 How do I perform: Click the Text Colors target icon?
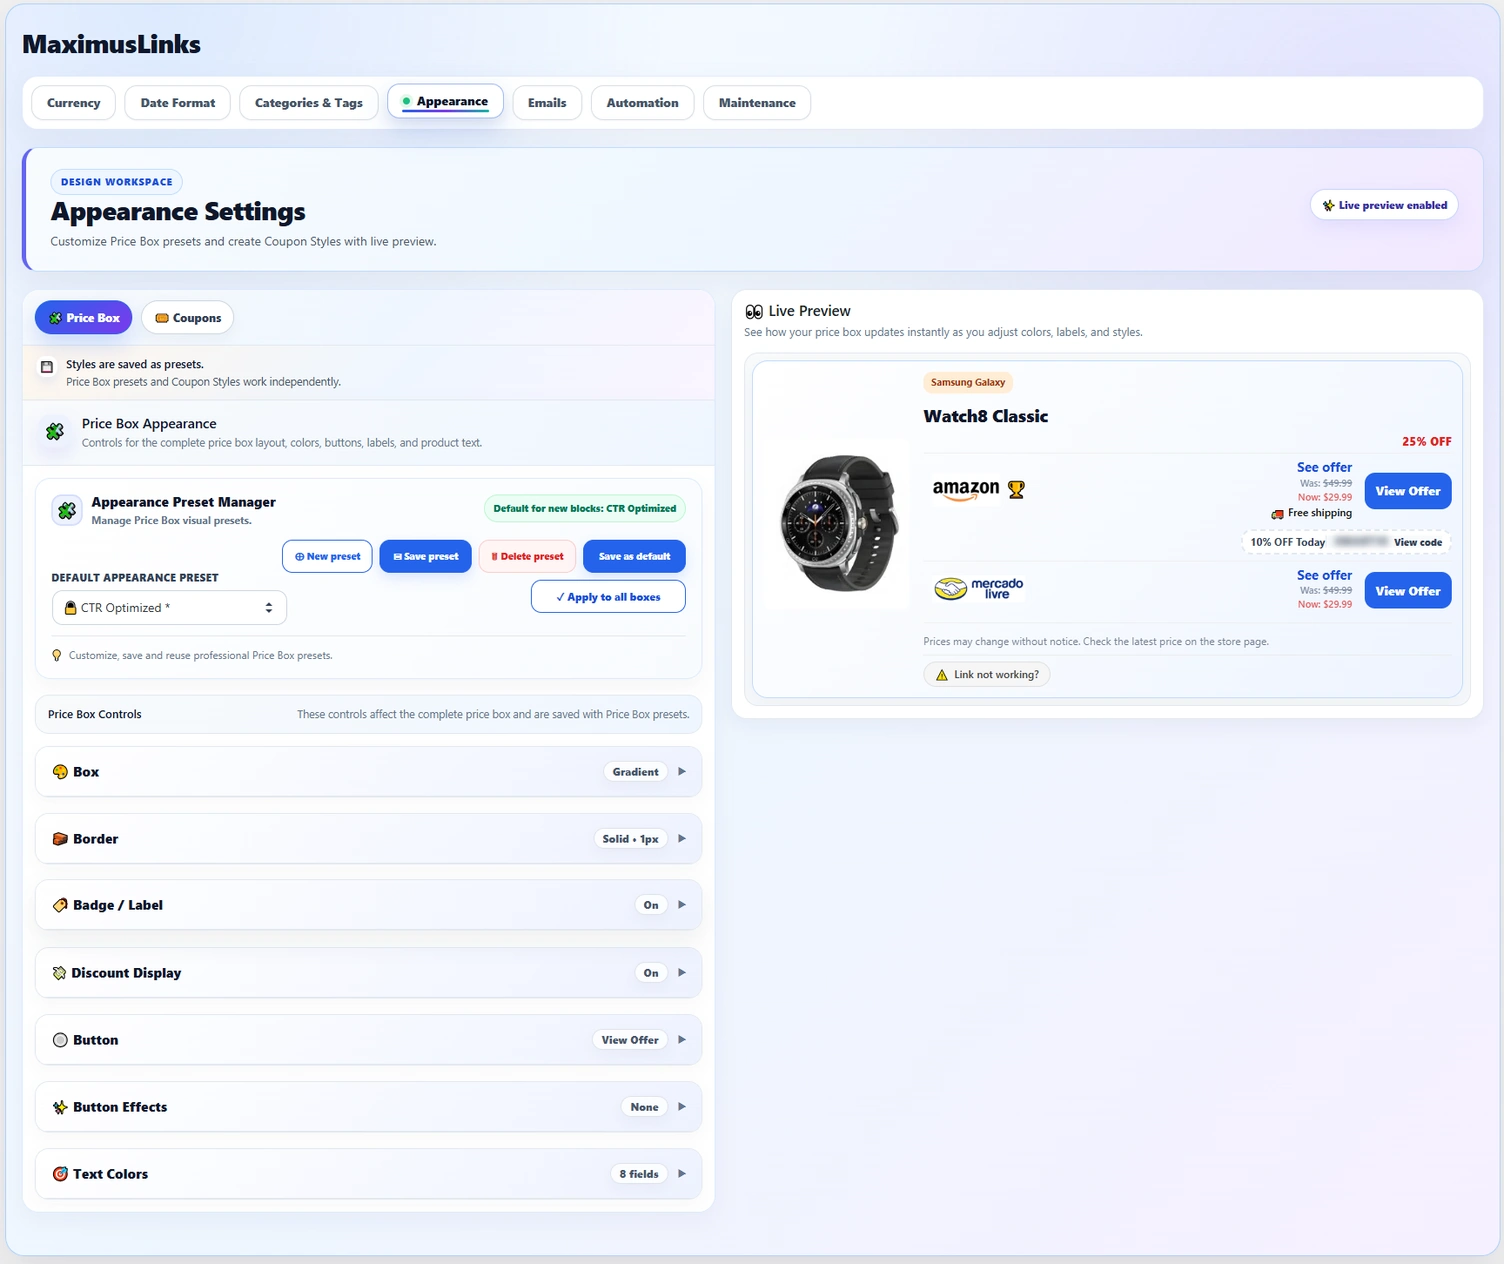pos(60,1174)
